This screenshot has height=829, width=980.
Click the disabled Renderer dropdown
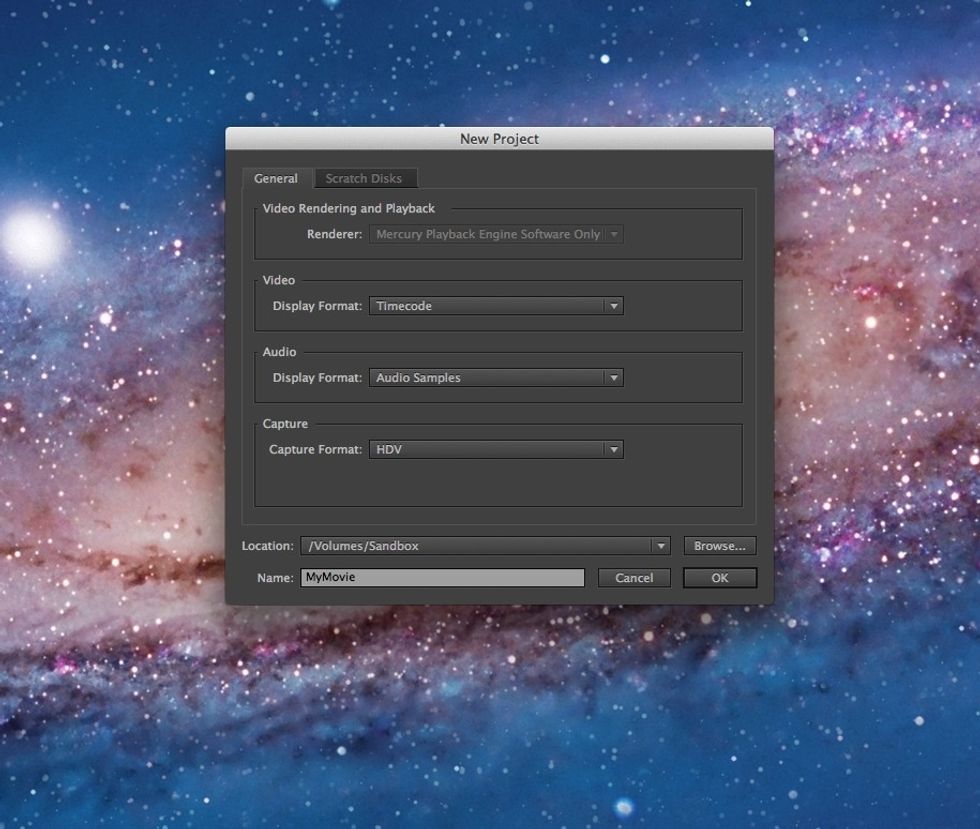[x=496, y=234]
